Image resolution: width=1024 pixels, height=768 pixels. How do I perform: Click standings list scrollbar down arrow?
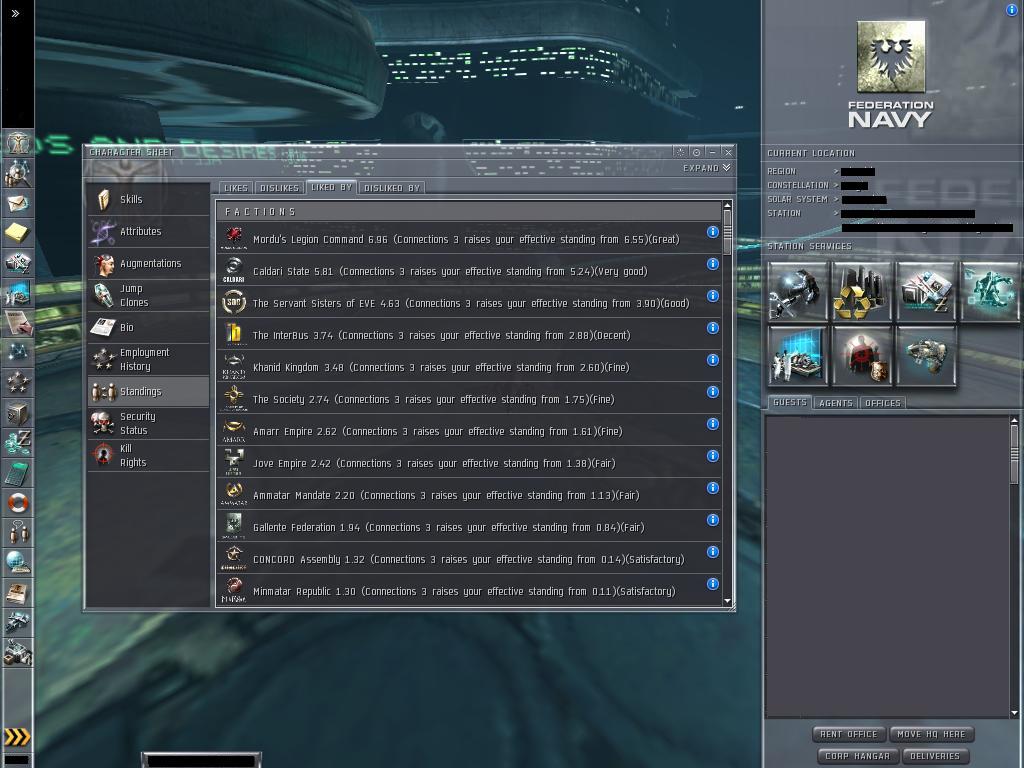click(728, 601)
